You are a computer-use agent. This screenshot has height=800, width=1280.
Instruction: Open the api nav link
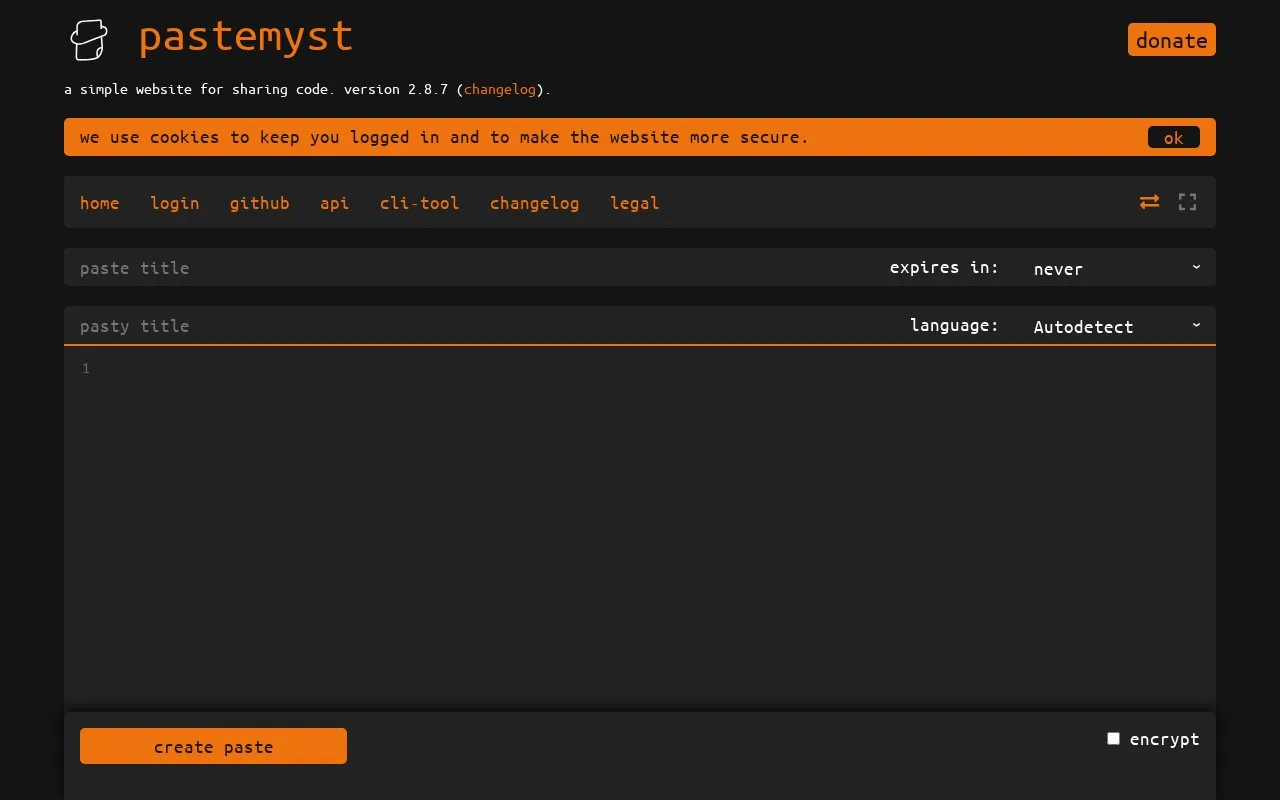(335, 203)
